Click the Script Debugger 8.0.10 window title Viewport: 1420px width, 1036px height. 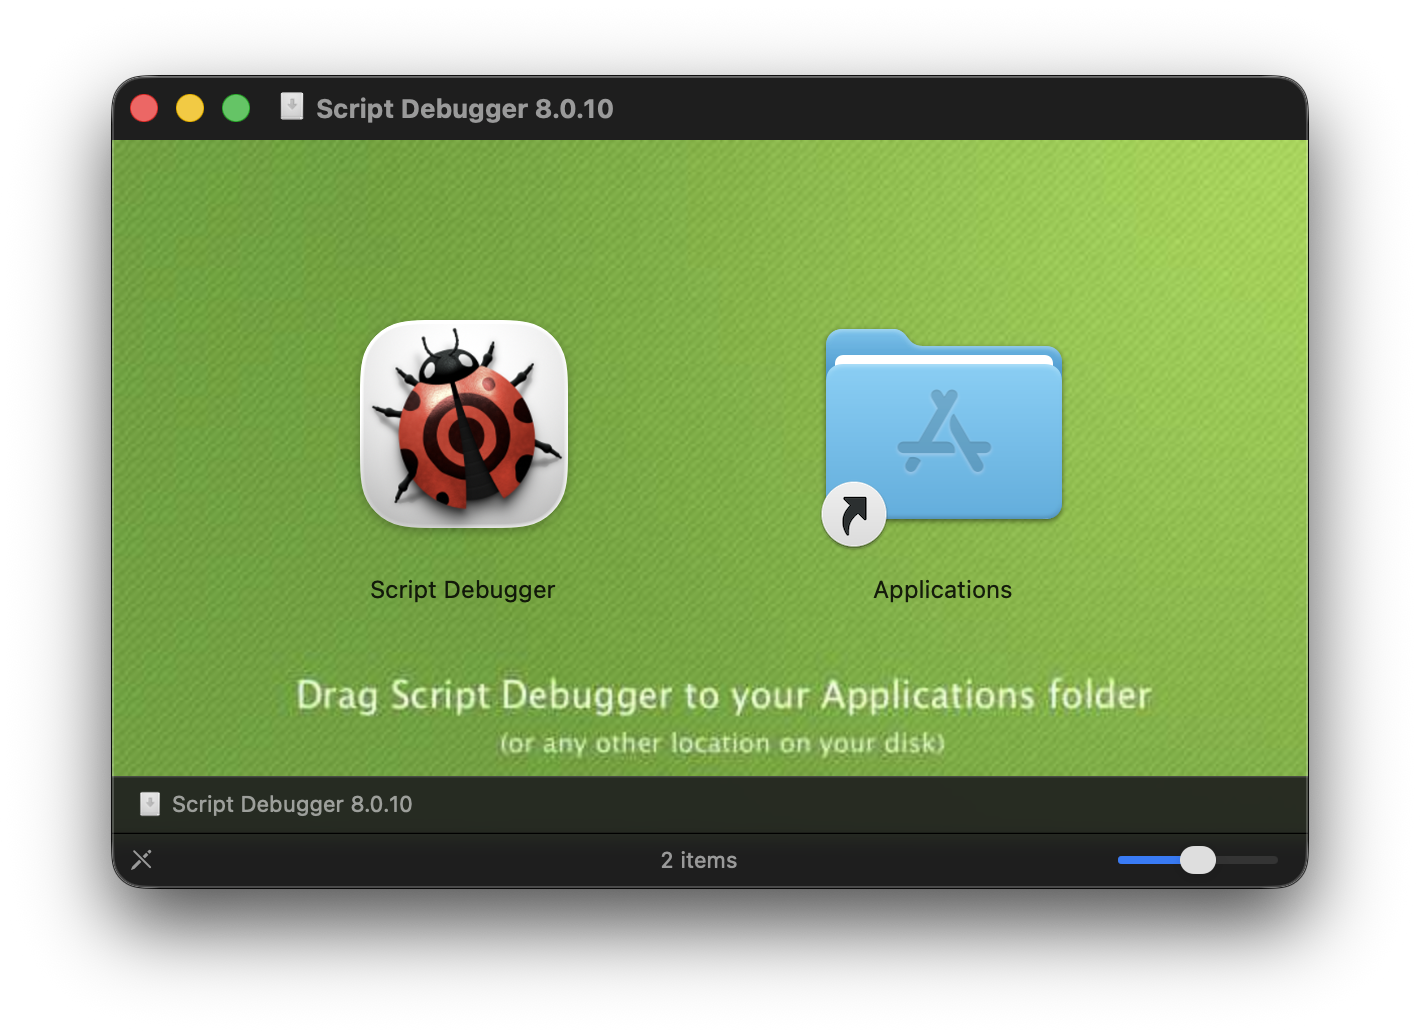coord(464,109)
